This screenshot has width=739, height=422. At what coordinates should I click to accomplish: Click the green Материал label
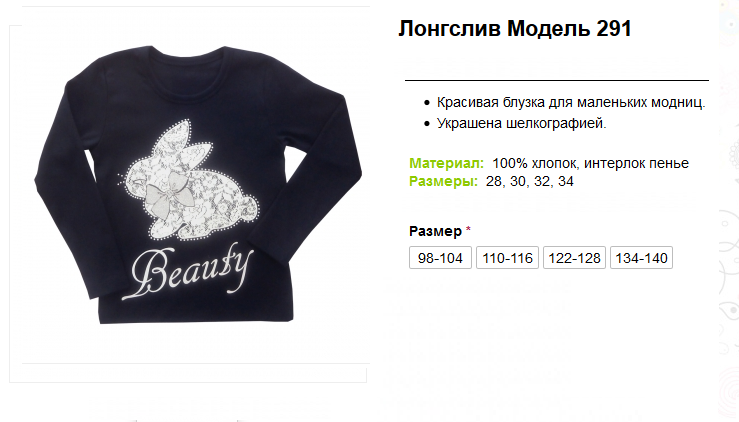pyautogui.click(x=446, y=163)
